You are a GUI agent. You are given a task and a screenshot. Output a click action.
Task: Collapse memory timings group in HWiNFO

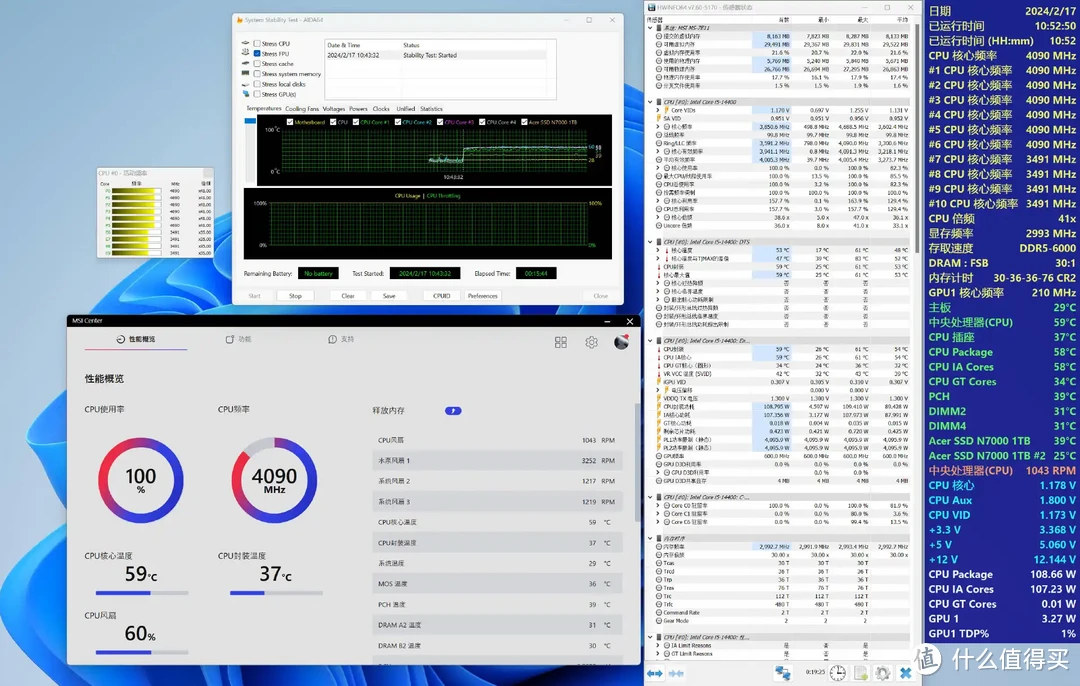click(x=650, y=539)
